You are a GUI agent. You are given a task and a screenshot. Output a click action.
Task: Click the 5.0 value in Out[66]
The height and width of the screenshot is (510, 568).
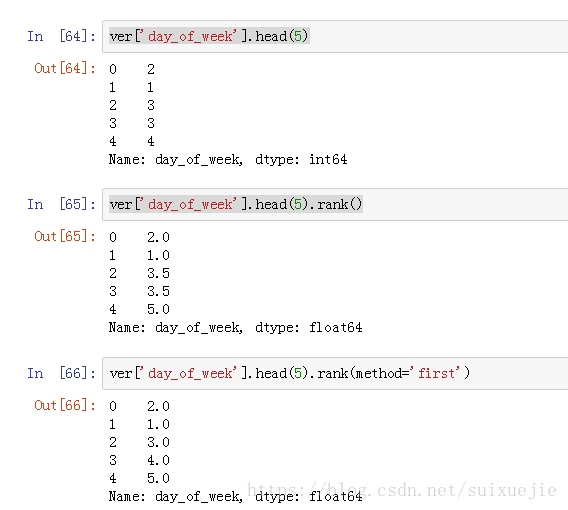(158, 478)
